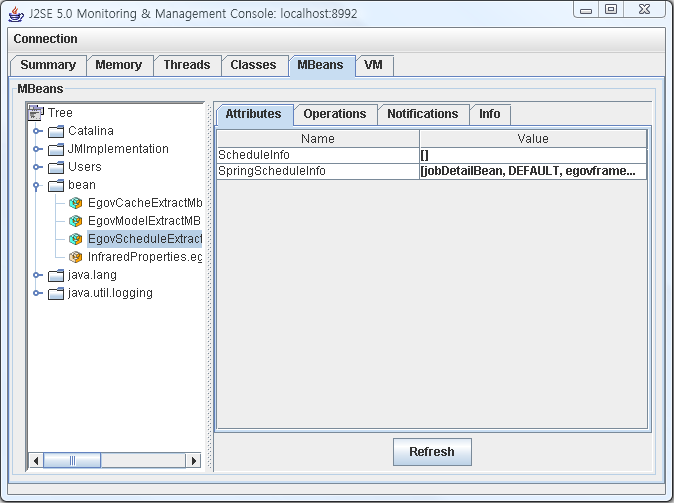Switch to the Memory tab
This screenshot has width=674, height=503.
point(118,65)
